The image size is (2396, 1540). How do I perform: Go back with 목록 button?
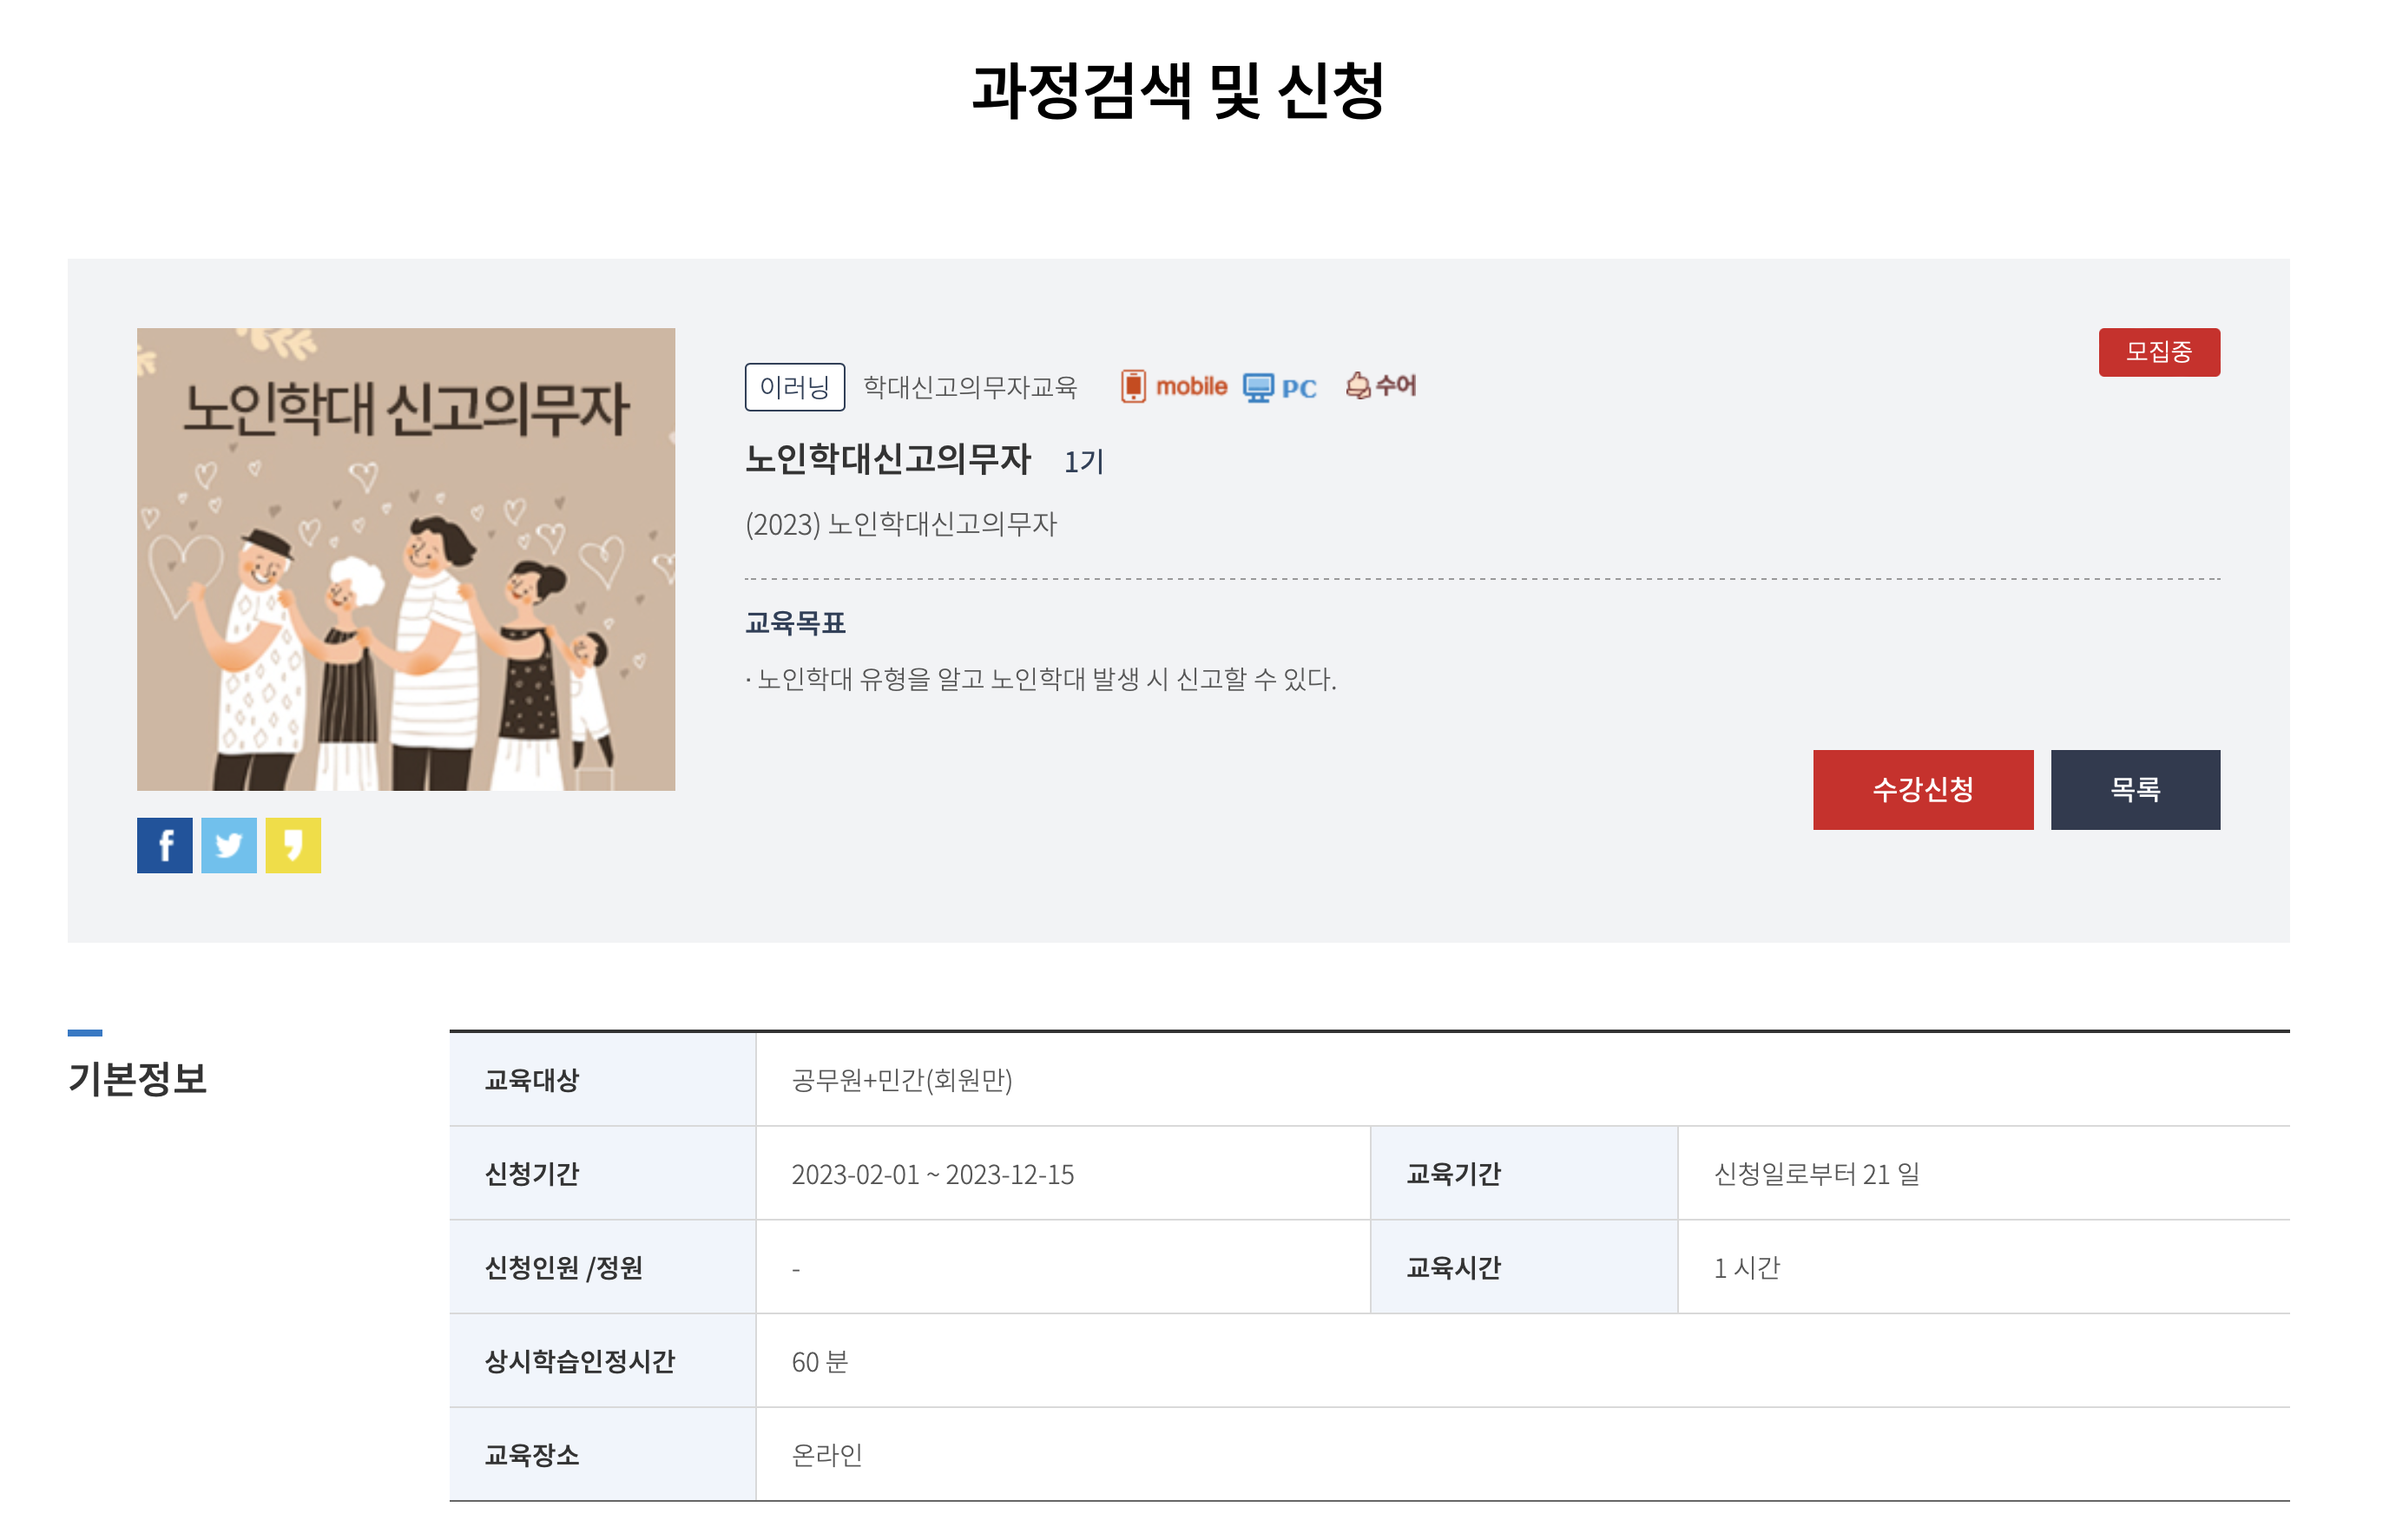click(2134, 789)
